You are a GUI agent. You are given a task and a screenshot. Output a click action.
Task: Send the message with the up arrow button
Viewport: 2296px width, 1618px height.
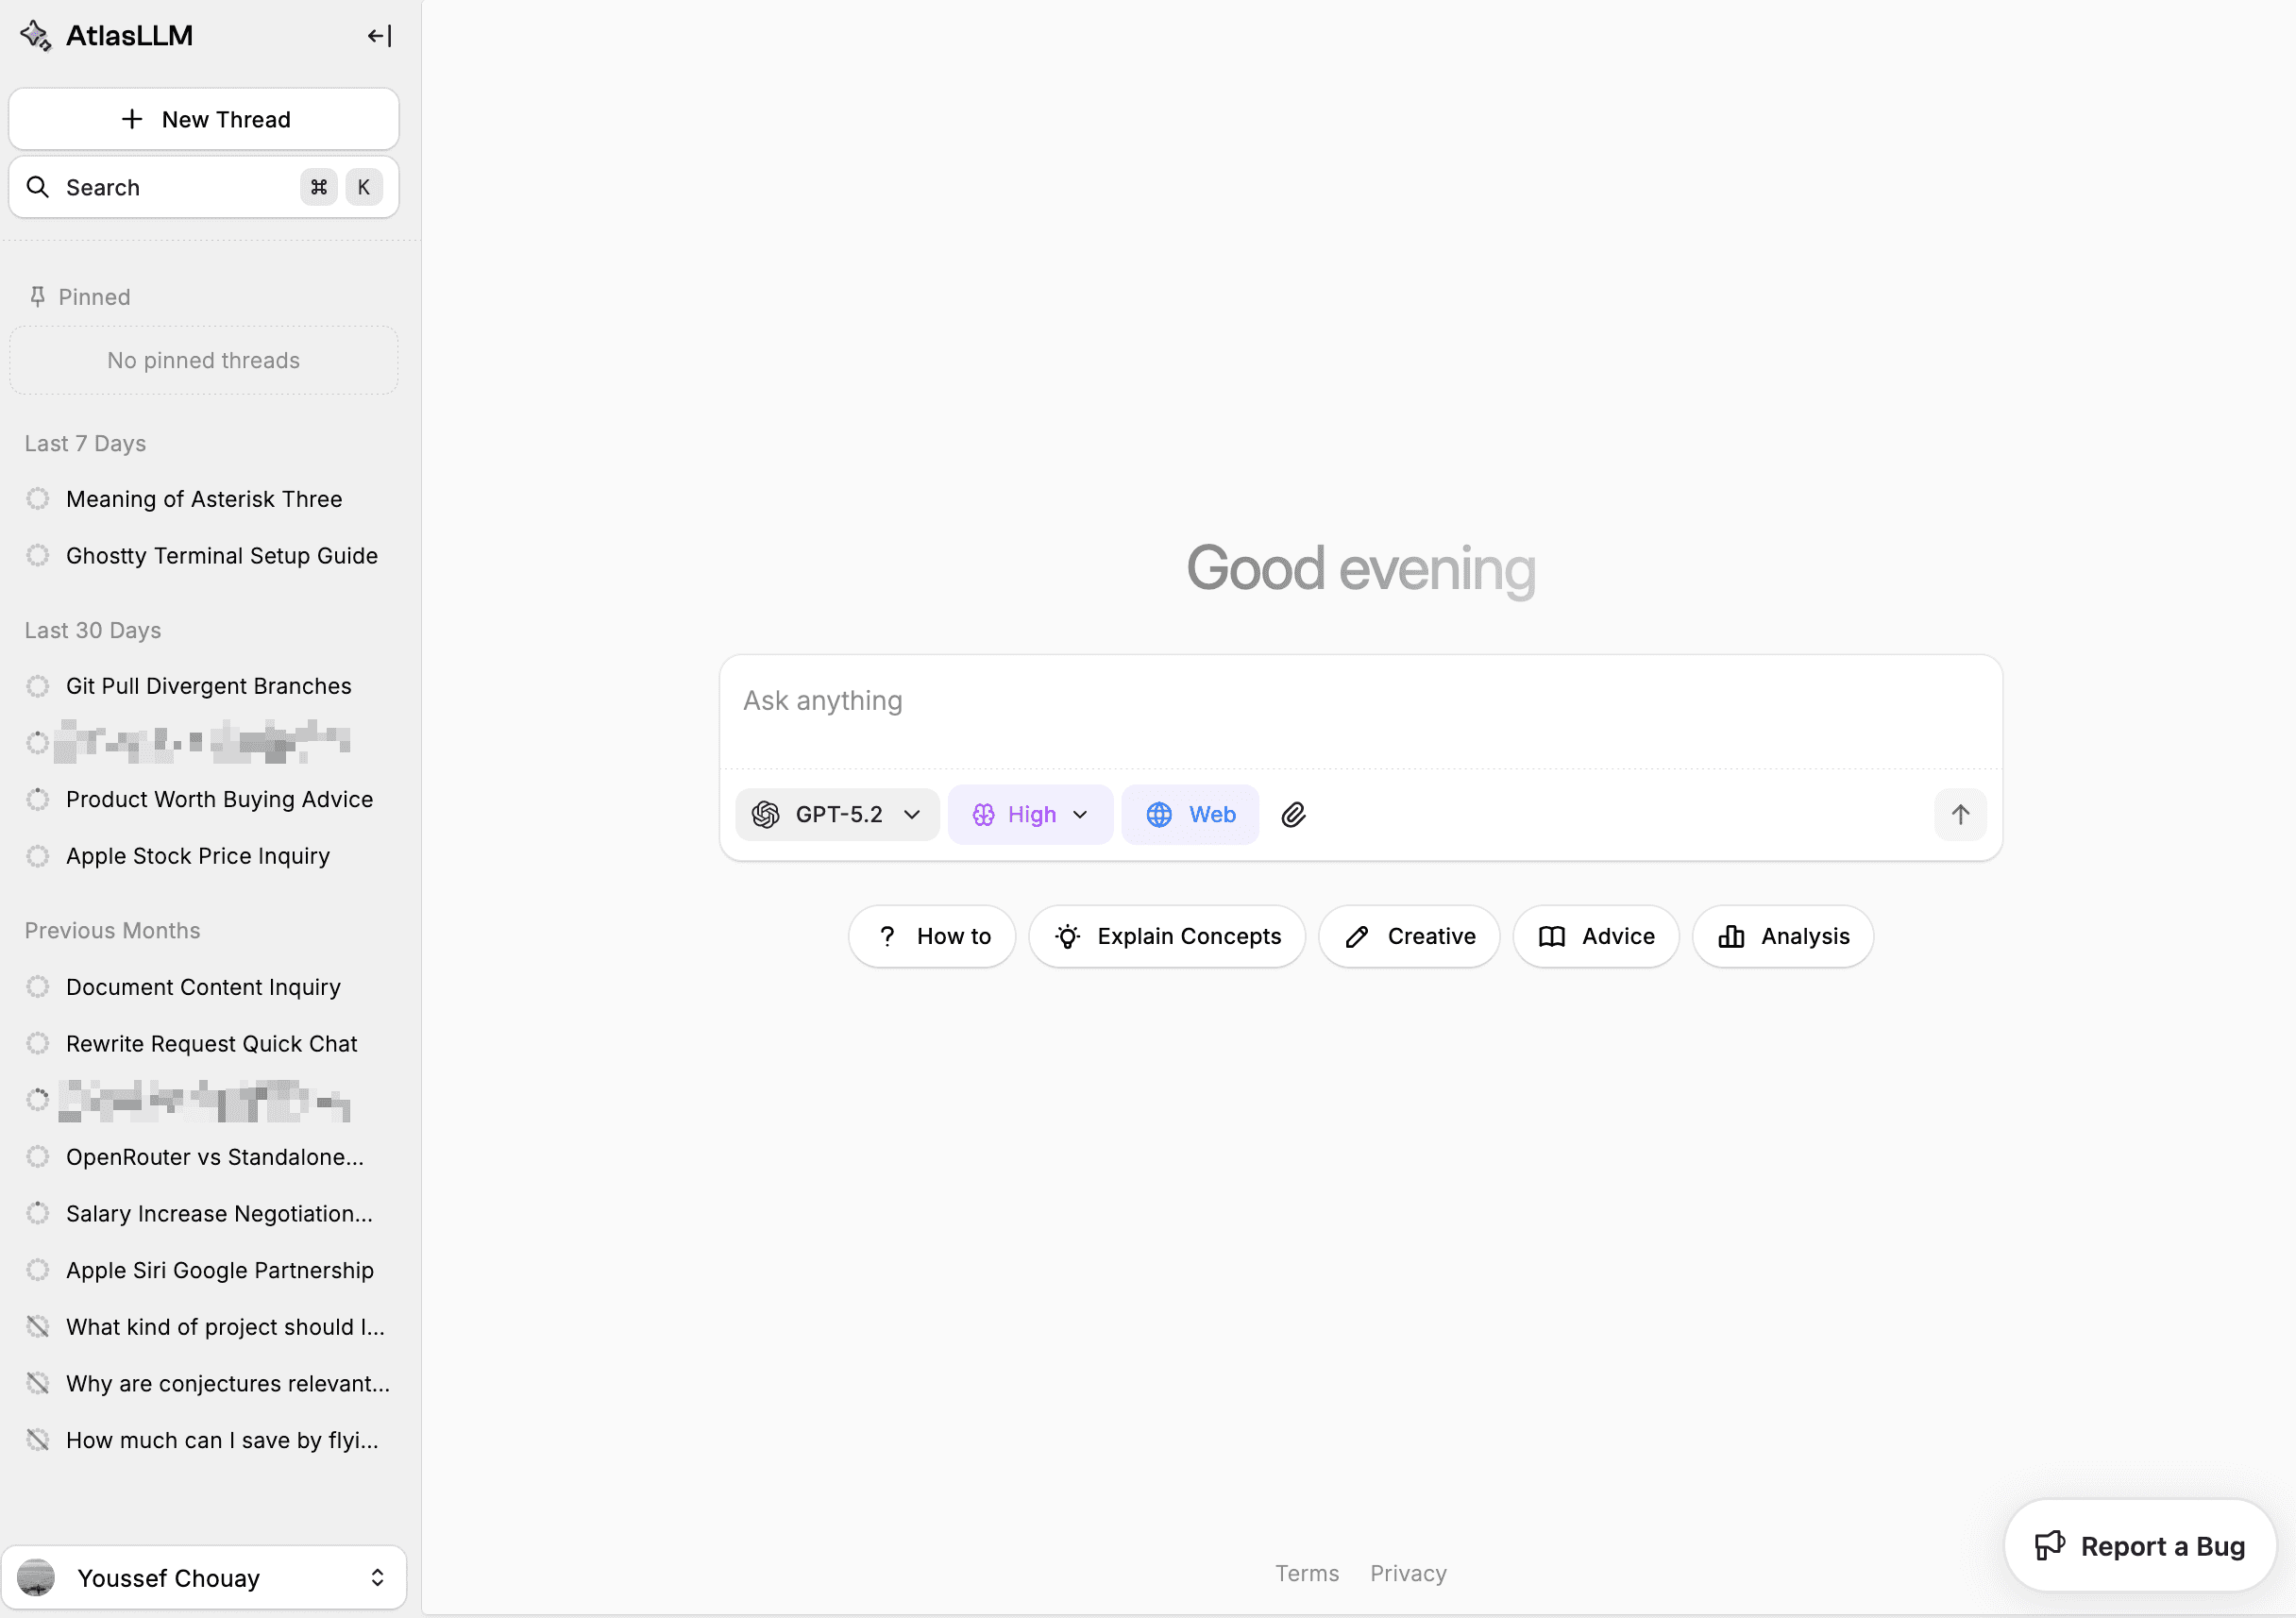click(x=1960, y=814)
